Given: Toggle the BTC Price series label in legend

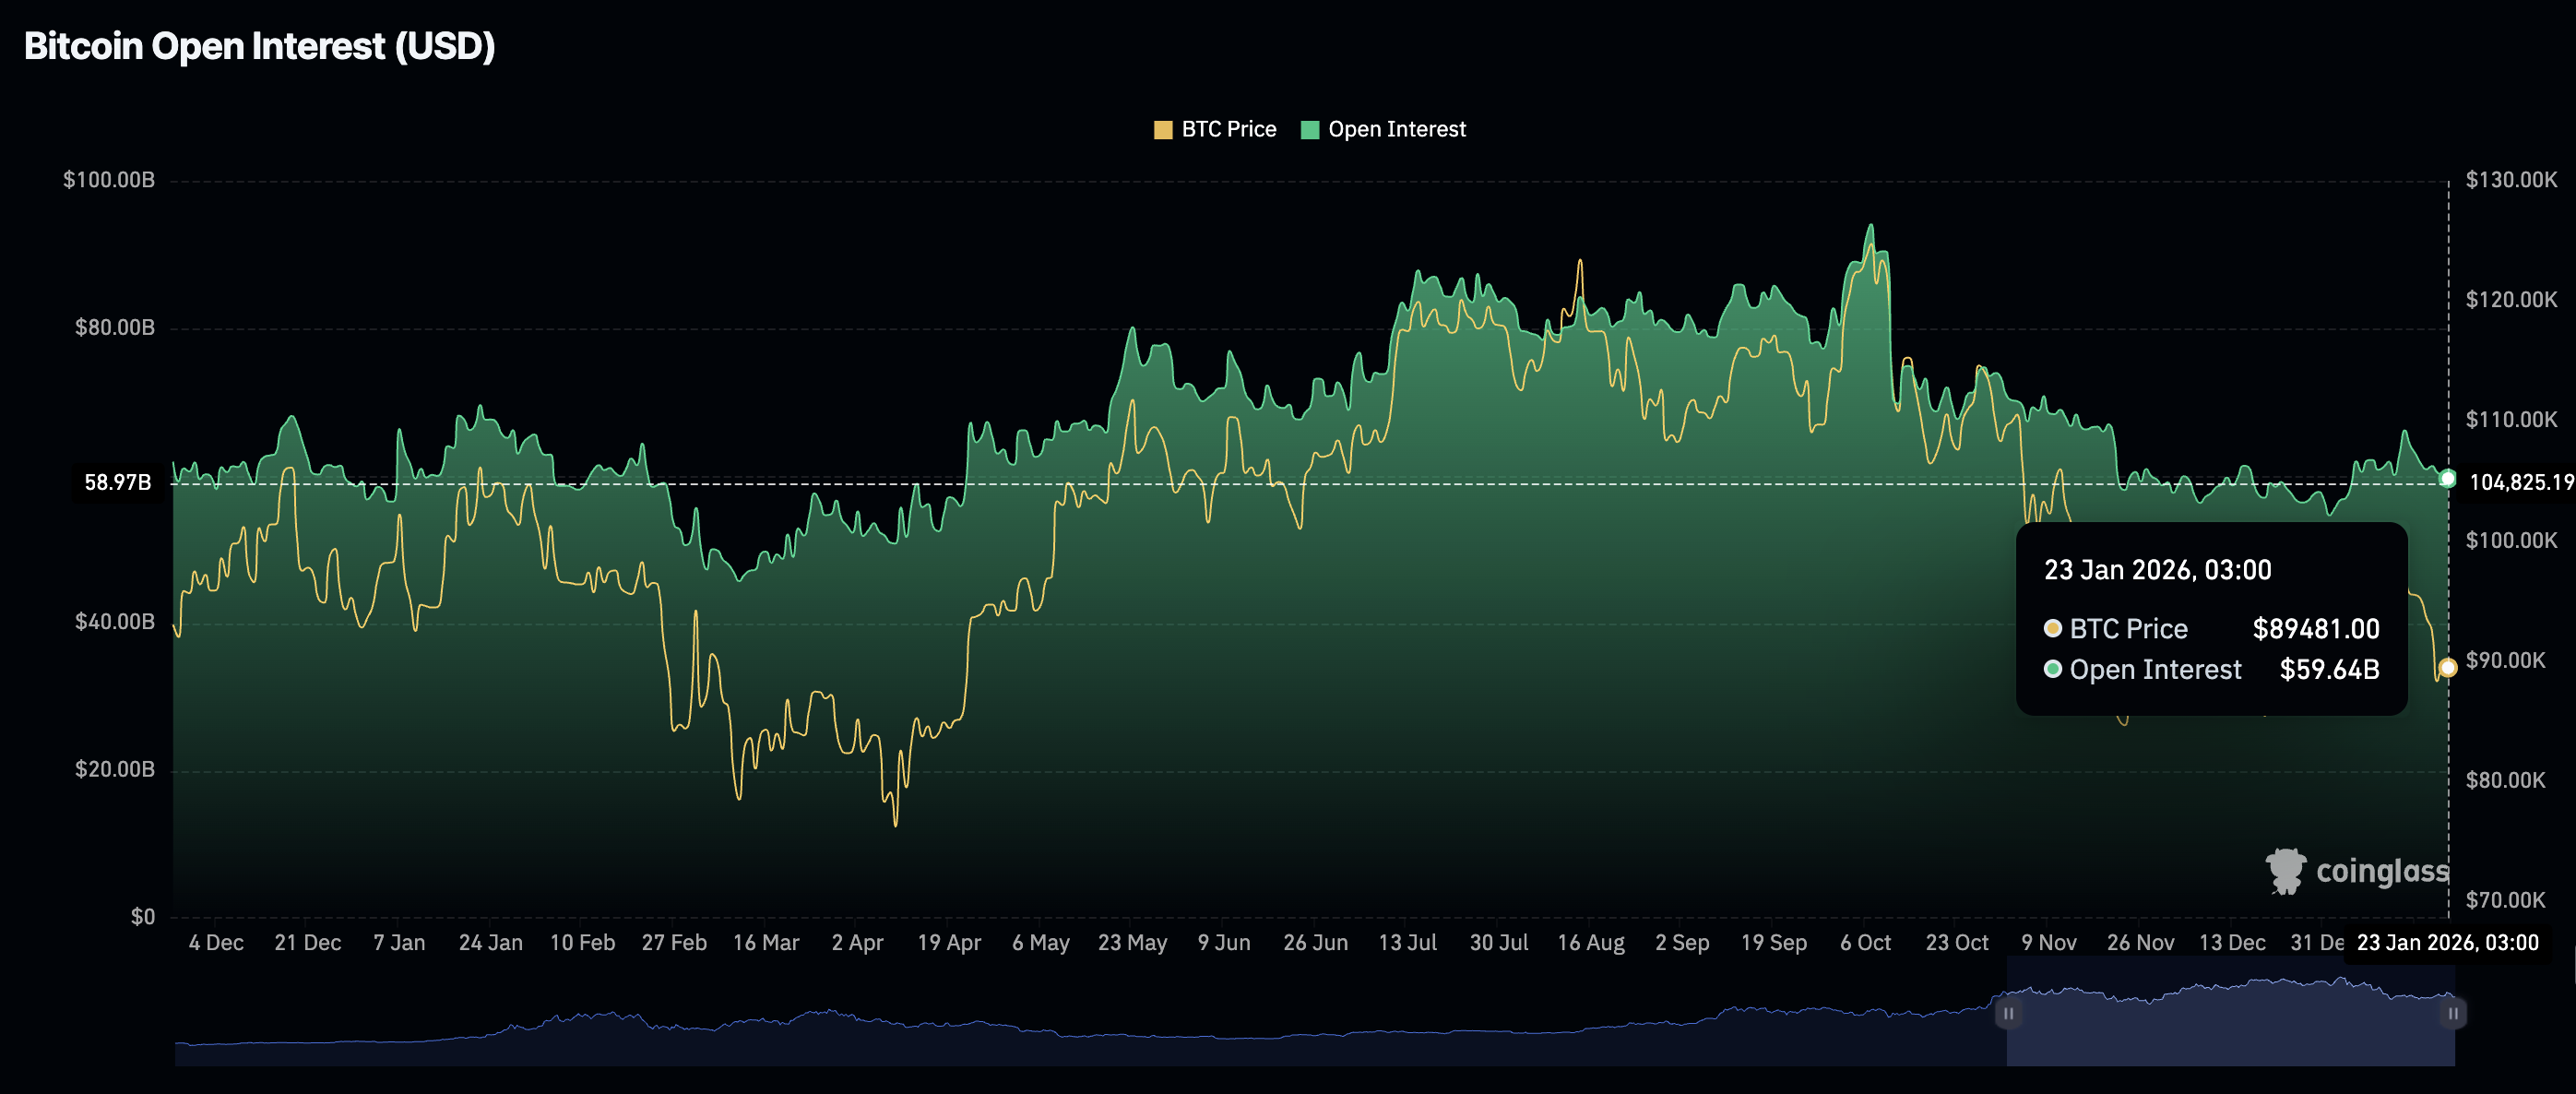Looking at the screenshot, I should coord(1228,129).
